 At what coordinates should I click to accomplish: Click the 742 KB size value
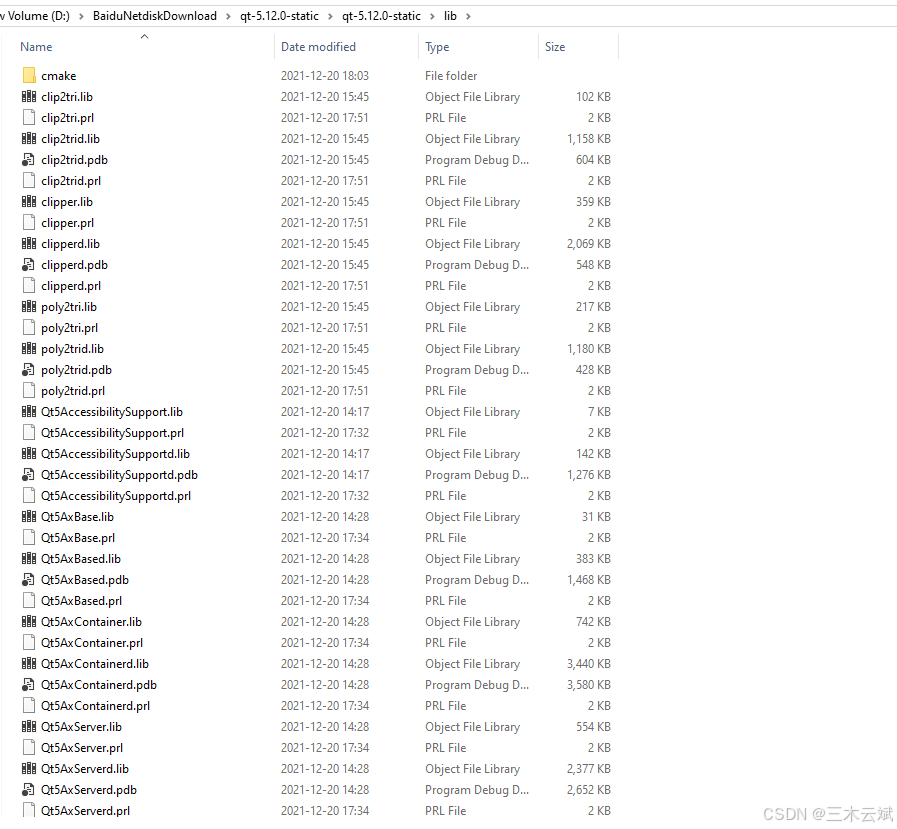pos(593,622)
